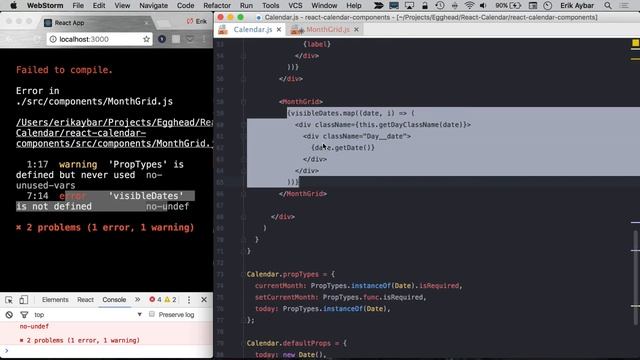The image size is (640, 360).
Task: Open the top execution context dropdown
Action: tap(87, 315)
